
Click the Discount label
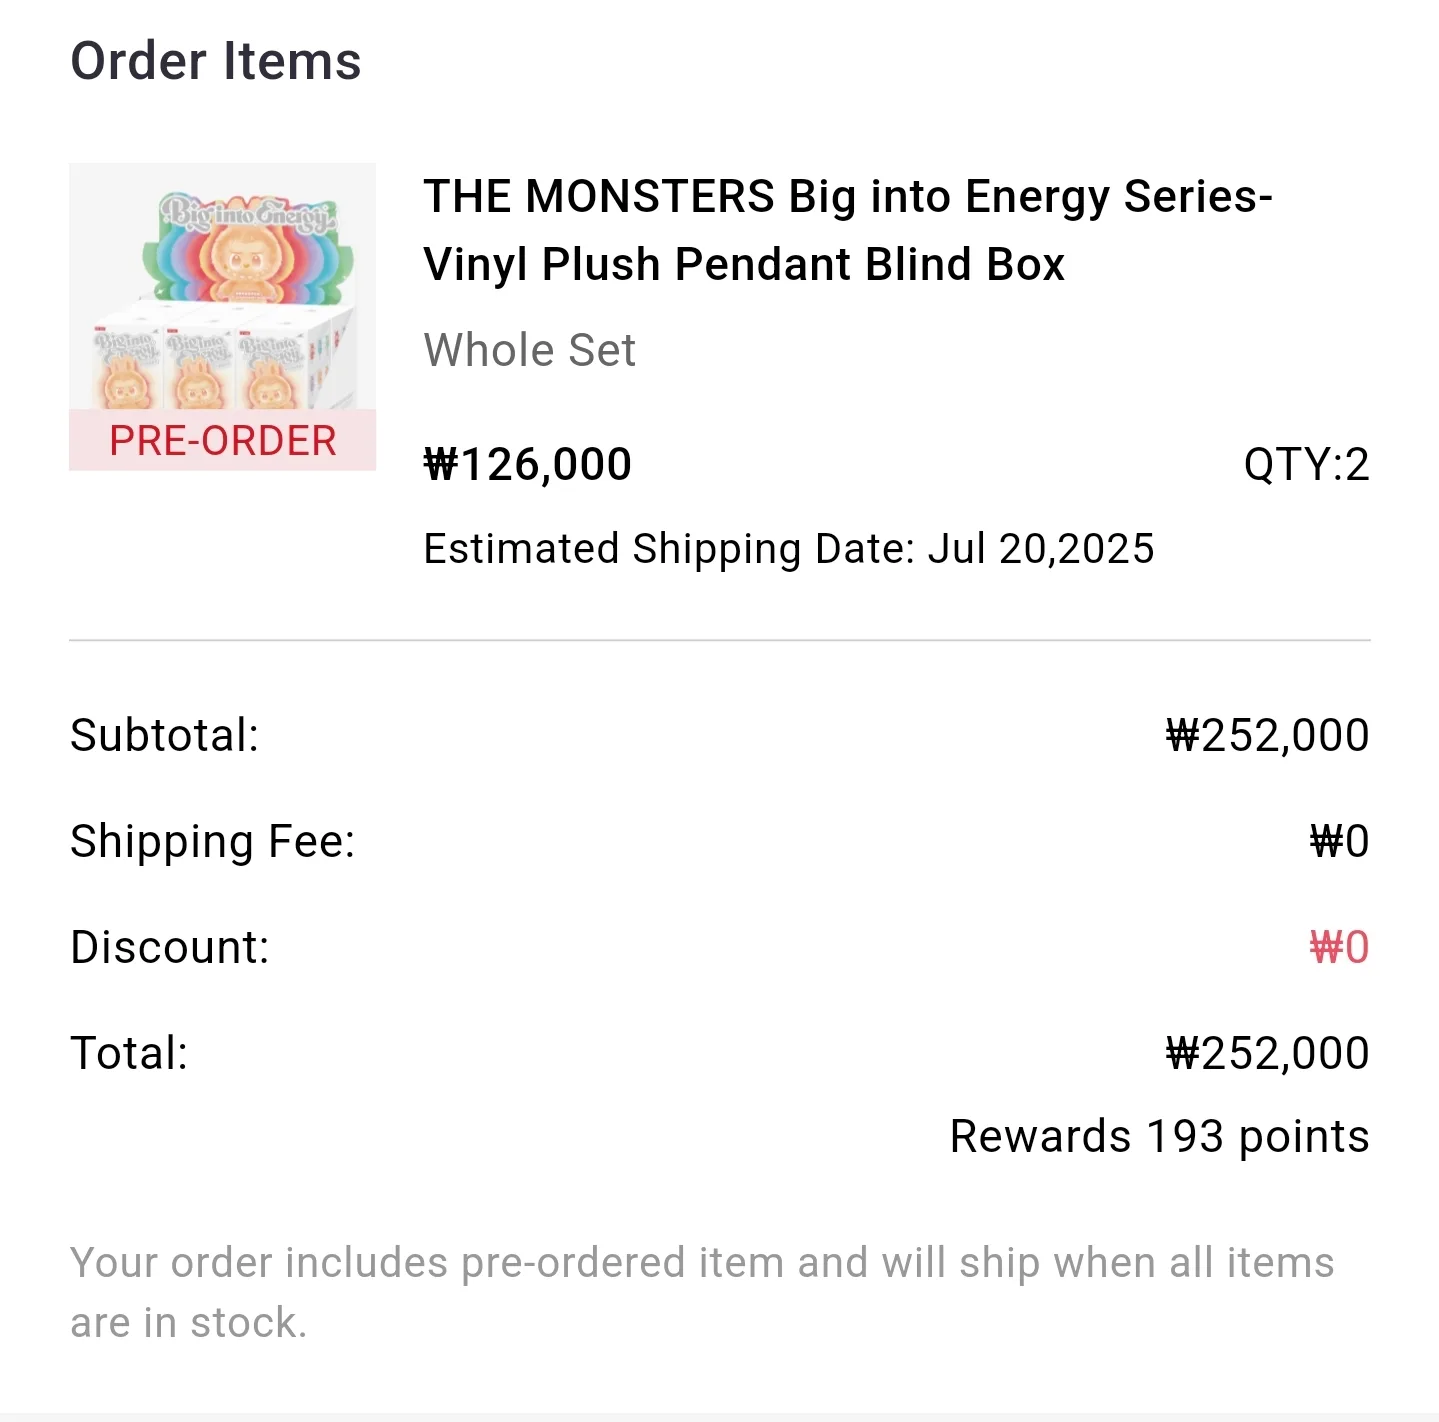170,947
